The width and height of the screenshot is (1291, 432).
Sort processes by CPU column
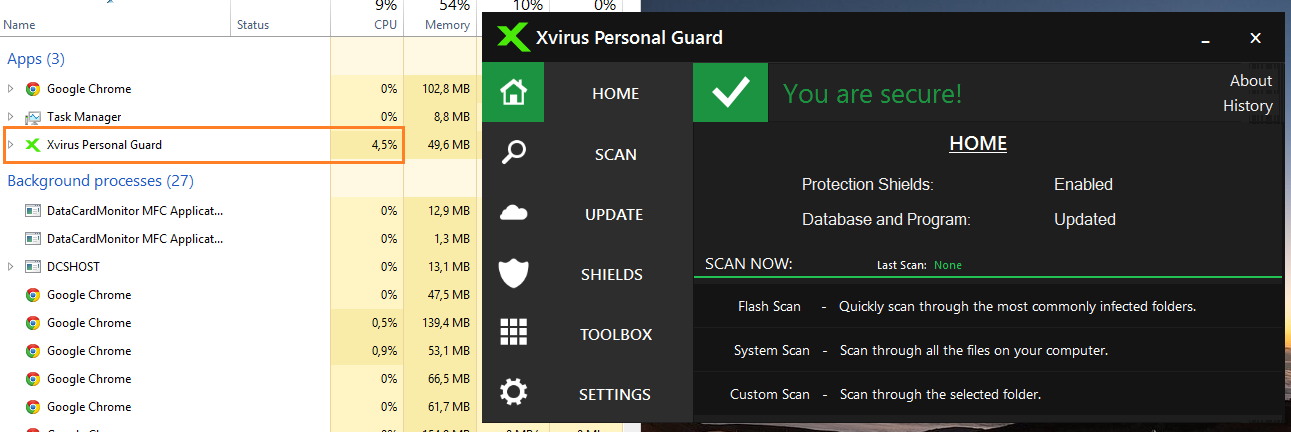(385, 25)
